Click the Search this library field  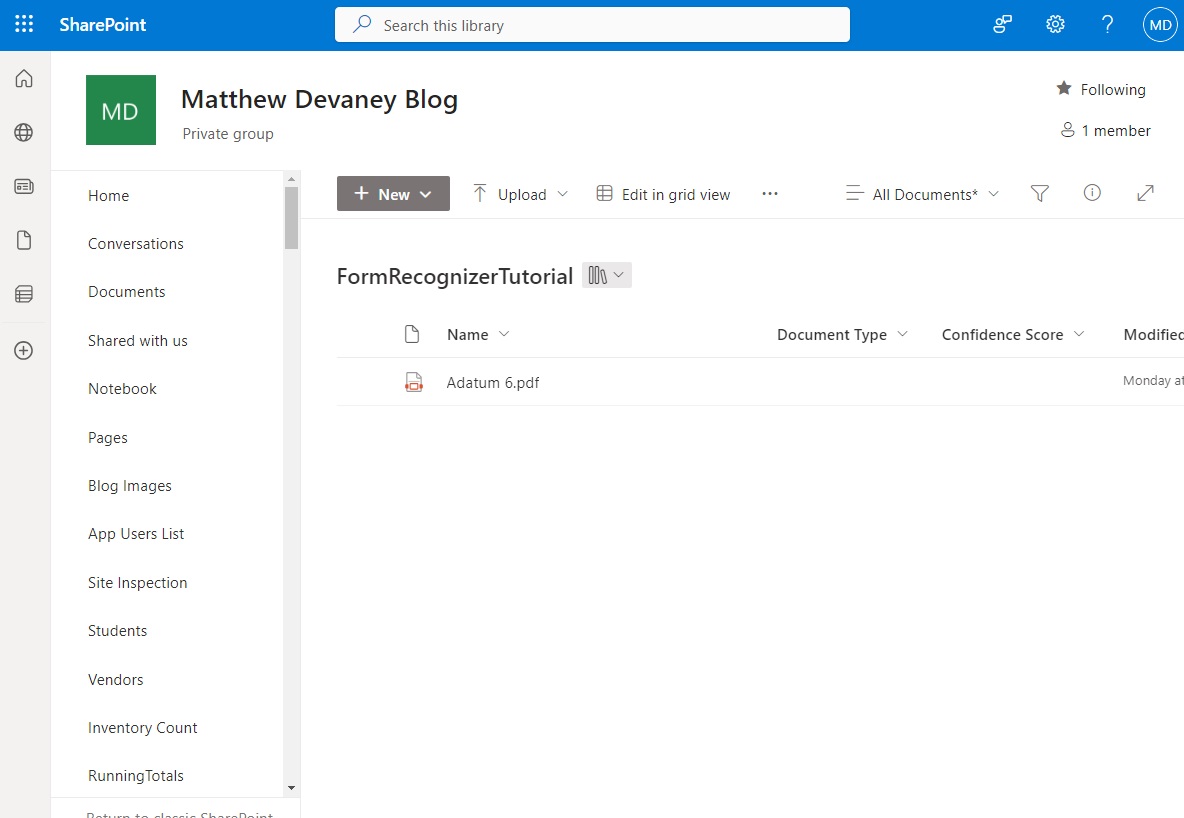click(592, 25)
